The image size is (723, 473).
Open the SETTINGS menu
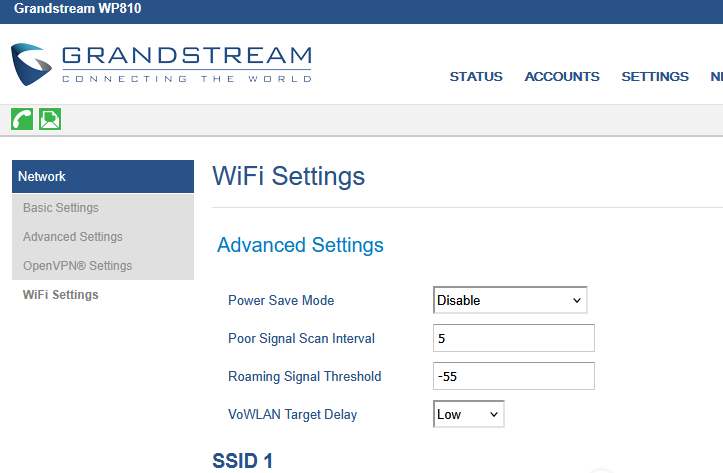(x=655, y=76)
